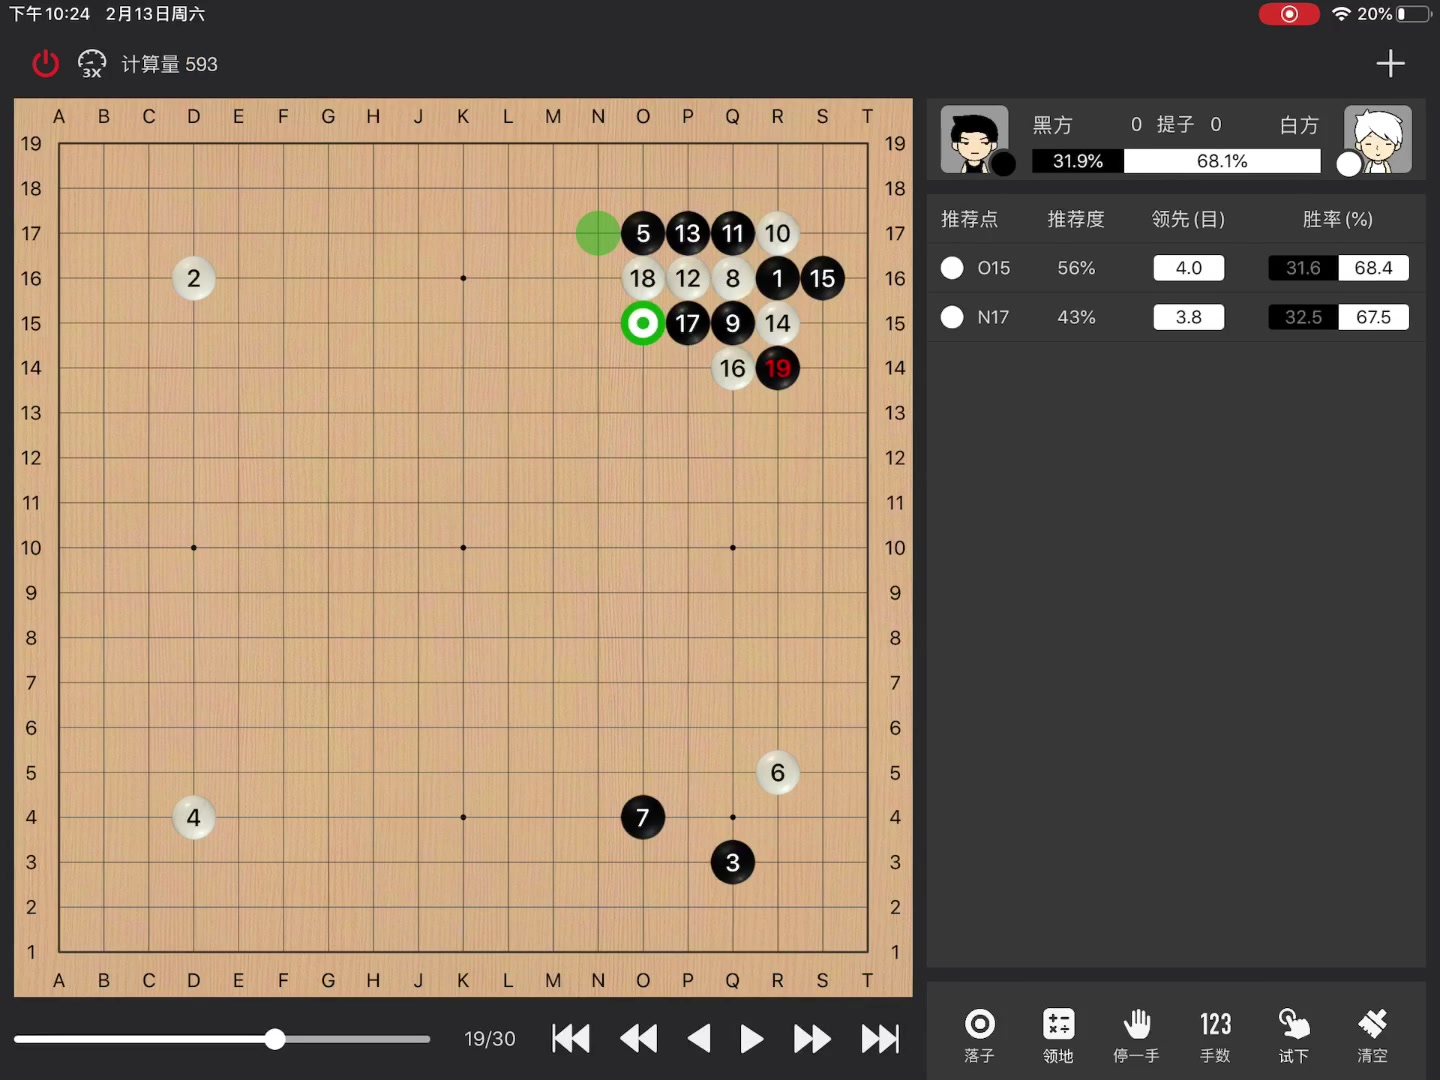
Task: Click the 推荐度 column header
Action: 1076,219
